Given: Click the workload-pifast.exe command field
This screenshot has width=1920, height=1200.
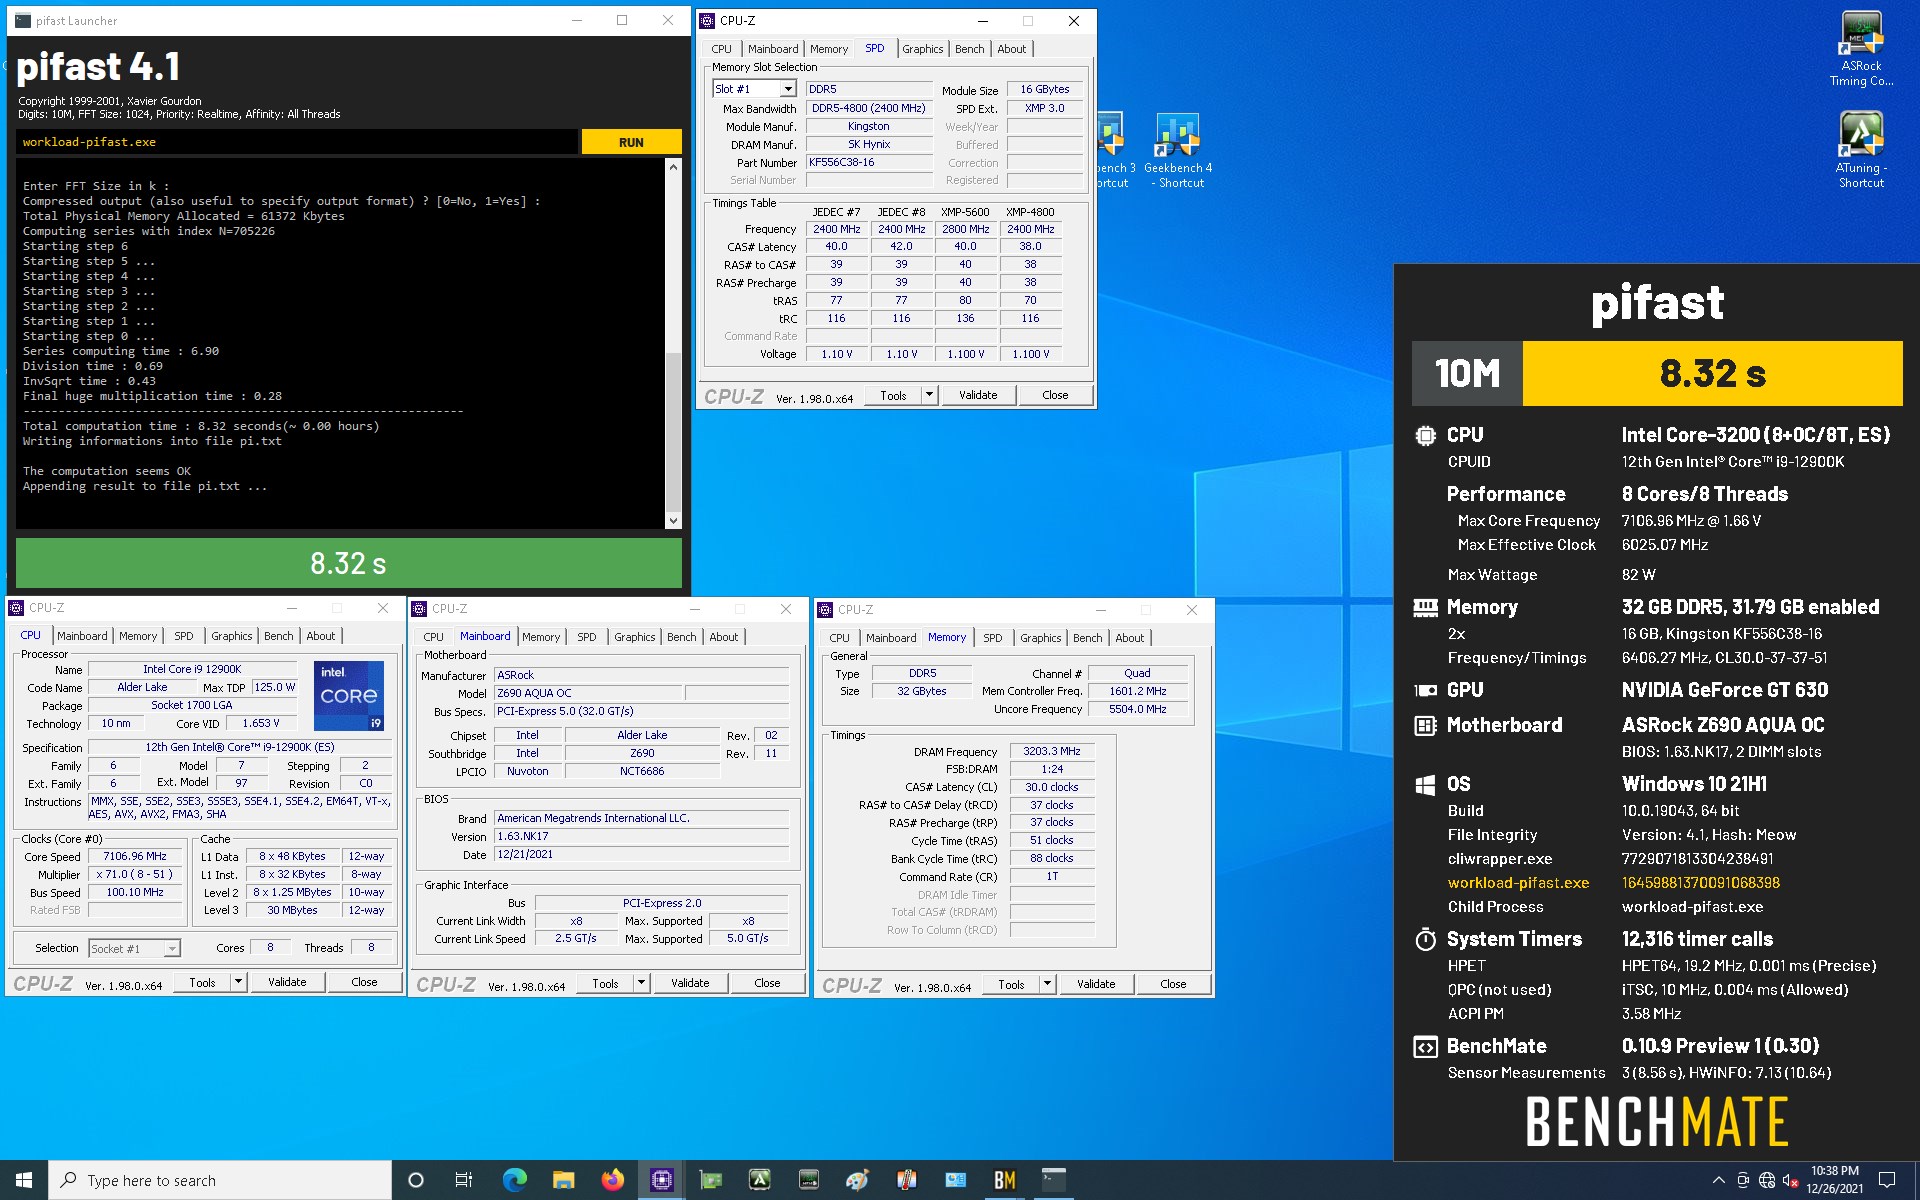Looking at the screenshot, I should click(x=297, y=142).
